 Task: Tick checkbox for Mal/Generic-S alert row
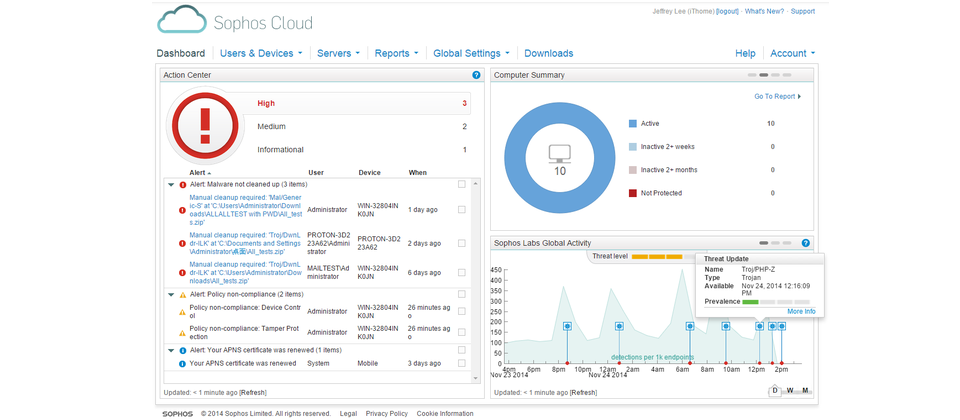[x=462, y=209]
